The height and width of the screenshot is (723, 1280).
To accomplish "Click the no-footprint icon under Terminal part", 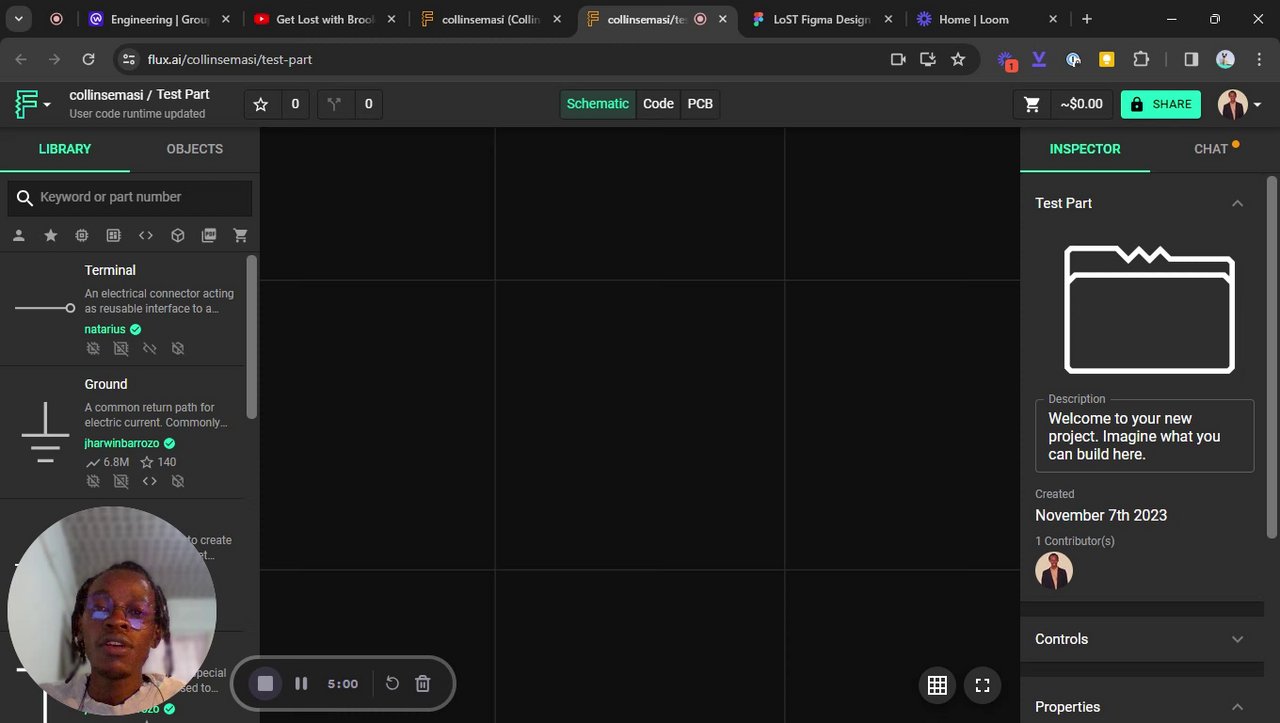I will 121,348.
